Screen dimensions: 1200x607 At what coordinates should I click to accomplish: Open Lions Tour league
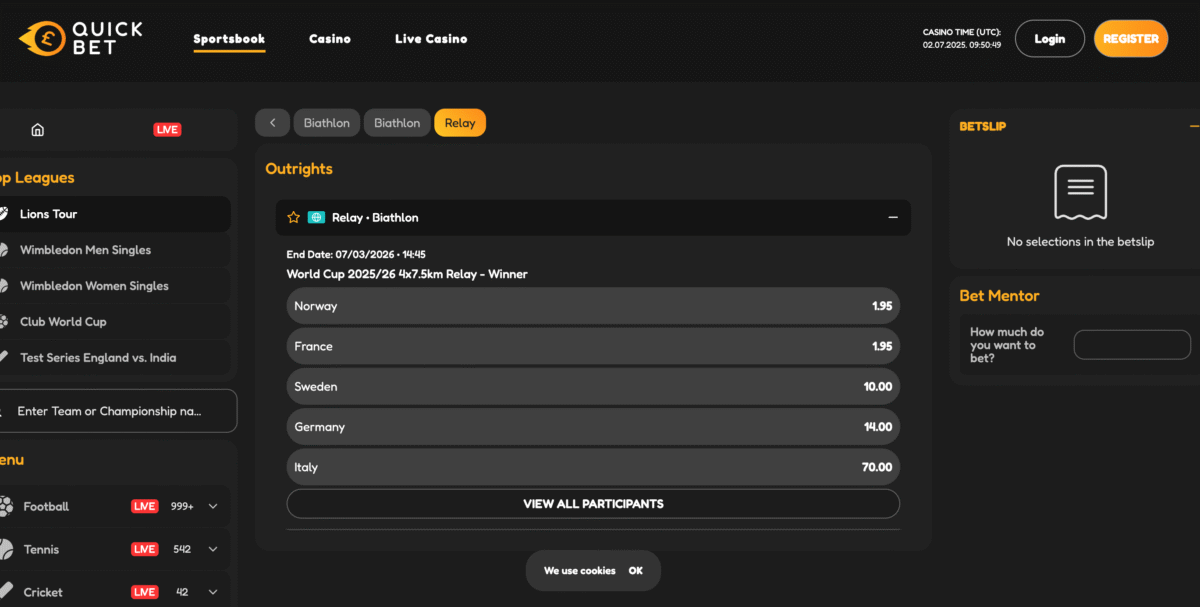coord(115,214)
